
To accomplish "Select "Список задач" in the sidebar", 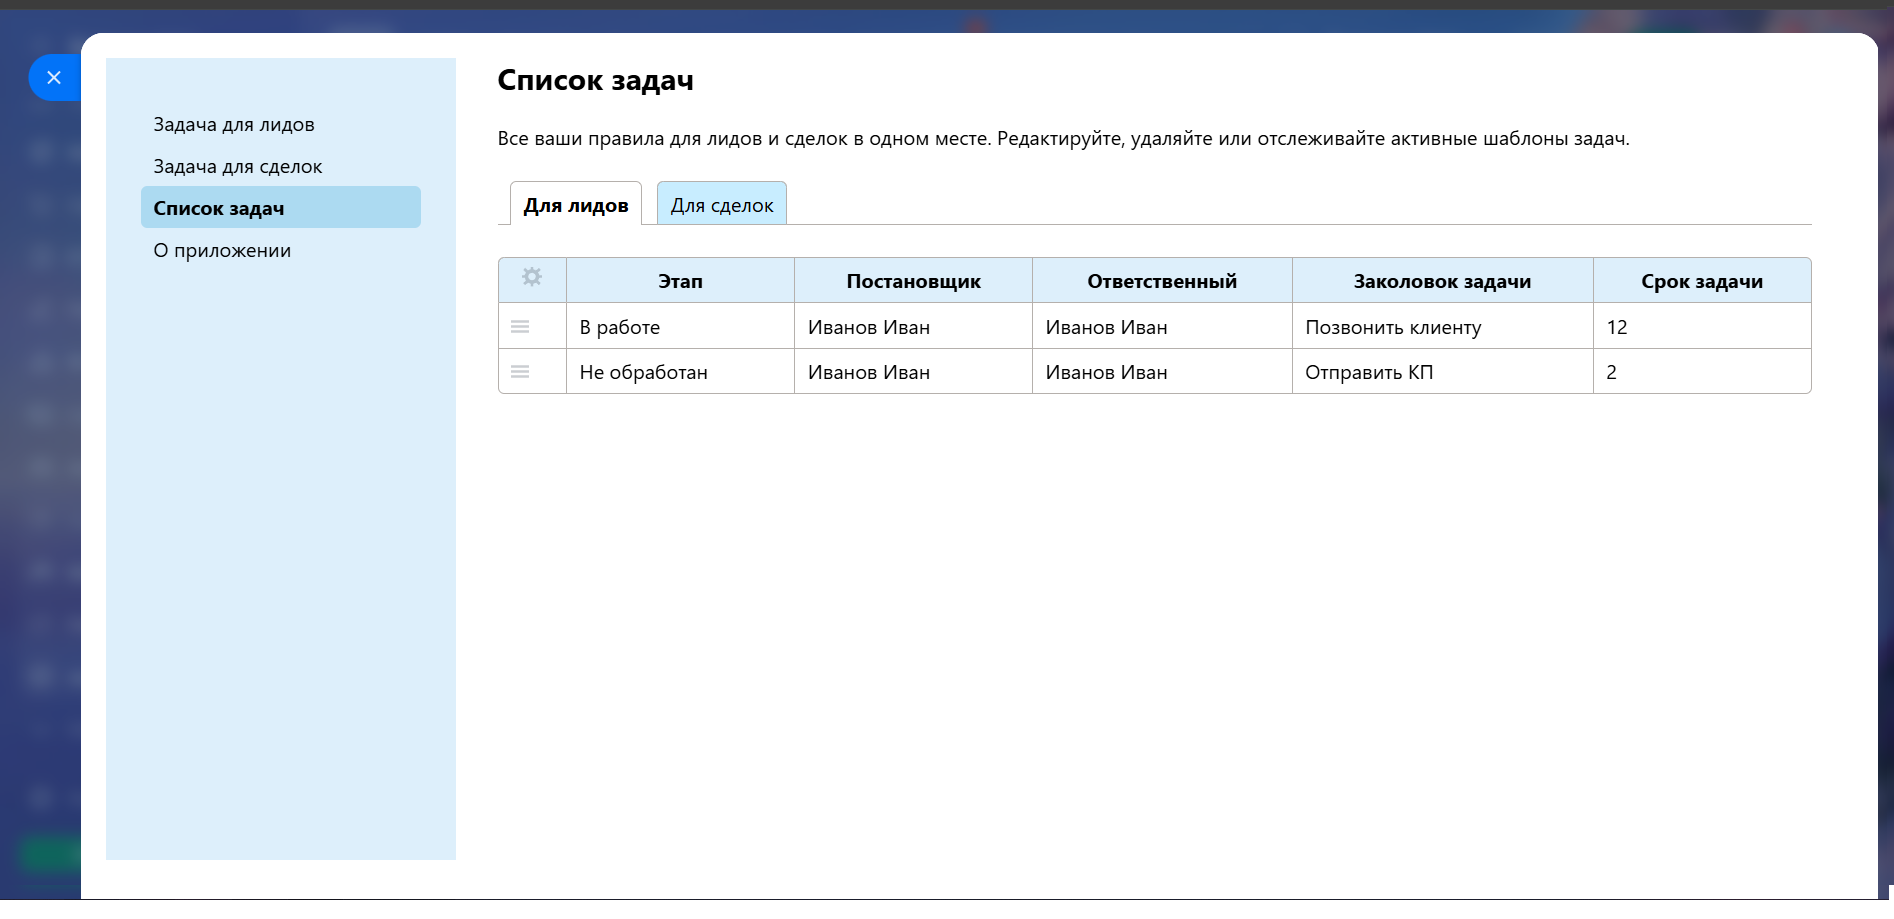I will point(281,207).
